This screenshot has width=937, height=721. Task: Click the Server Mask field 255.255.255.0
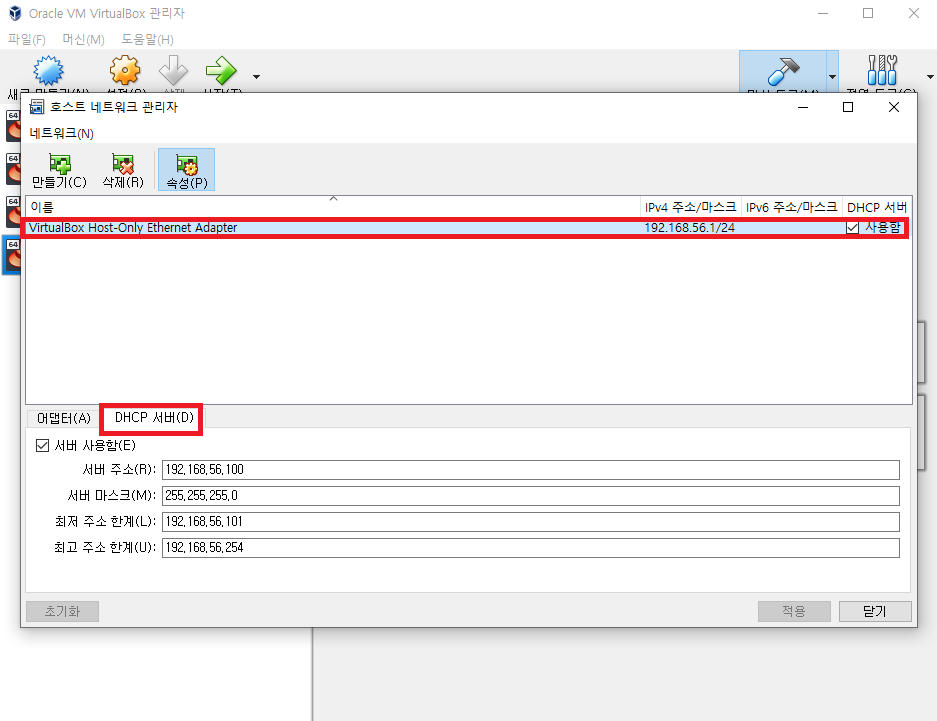(x=531, y=496)
